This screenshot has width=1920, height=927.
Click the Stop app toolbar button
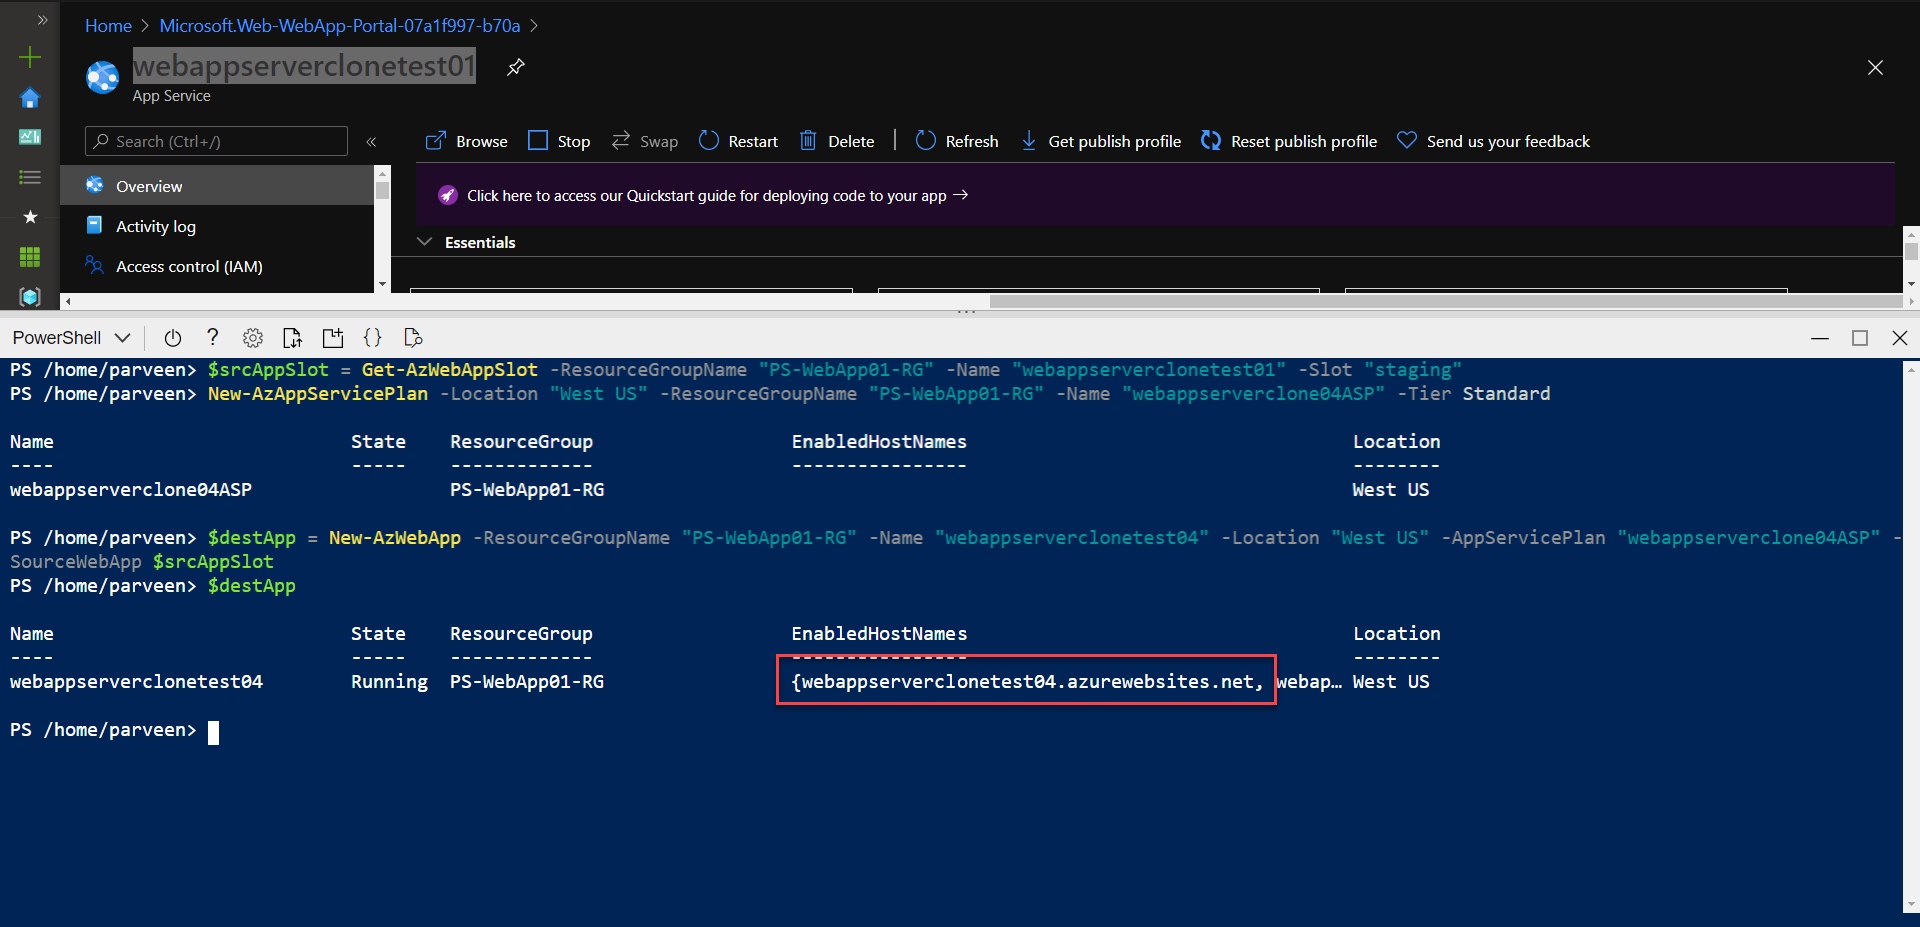[x=559, y=141]
